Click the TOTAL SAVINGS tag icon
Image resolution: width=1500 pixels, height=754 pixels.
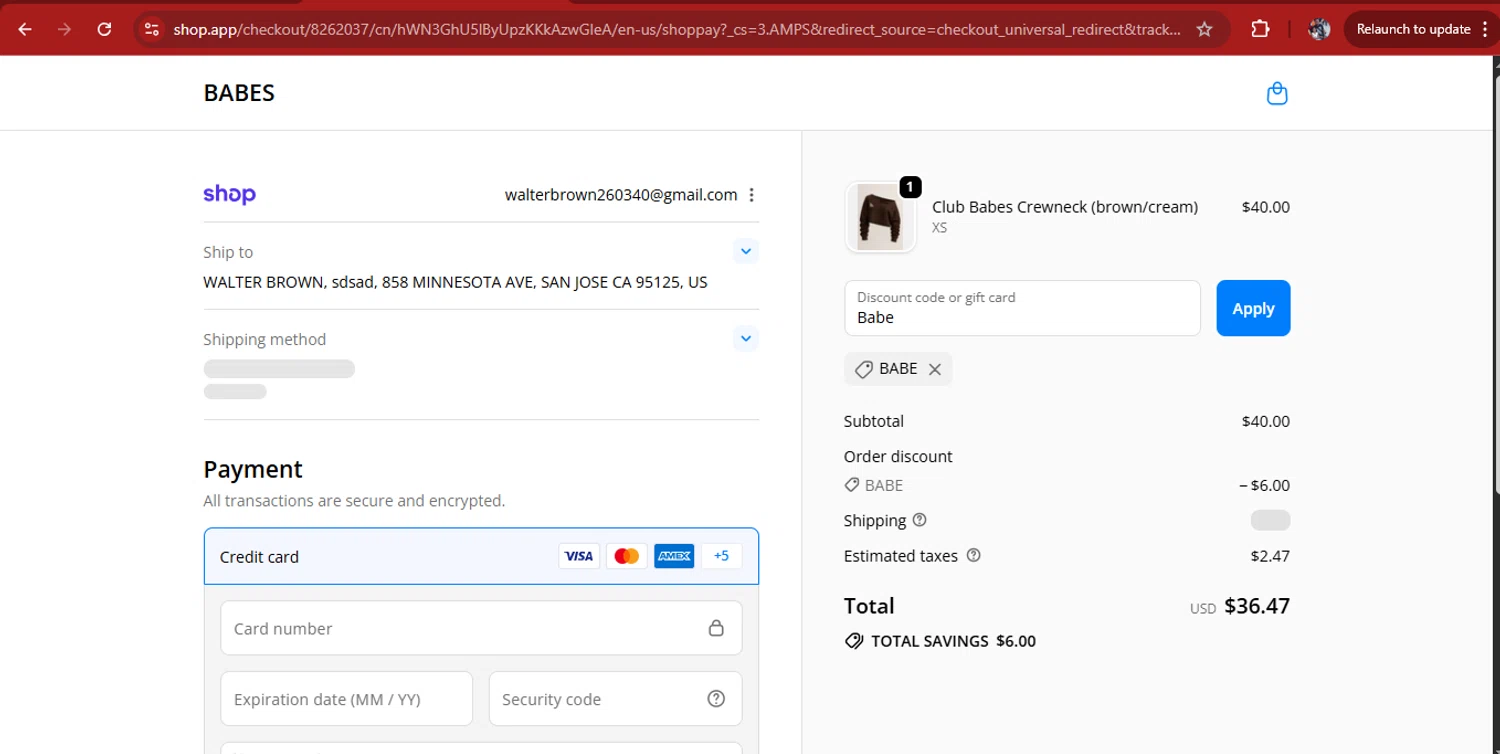coord(854,641)
